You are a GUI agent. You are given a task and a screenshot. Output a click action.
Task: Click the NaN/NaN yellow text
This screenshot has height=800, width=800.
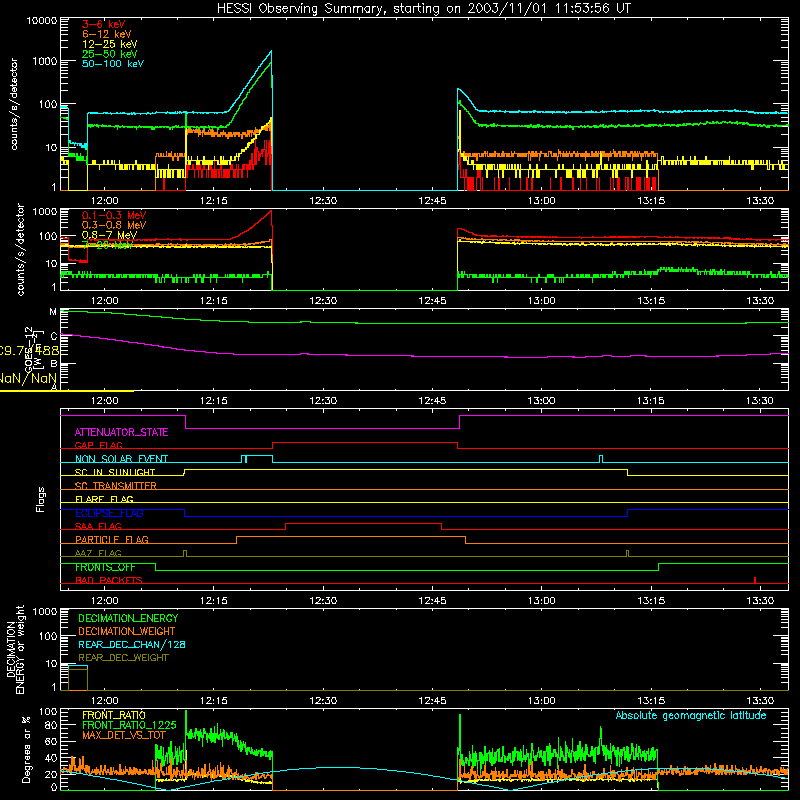28,378
